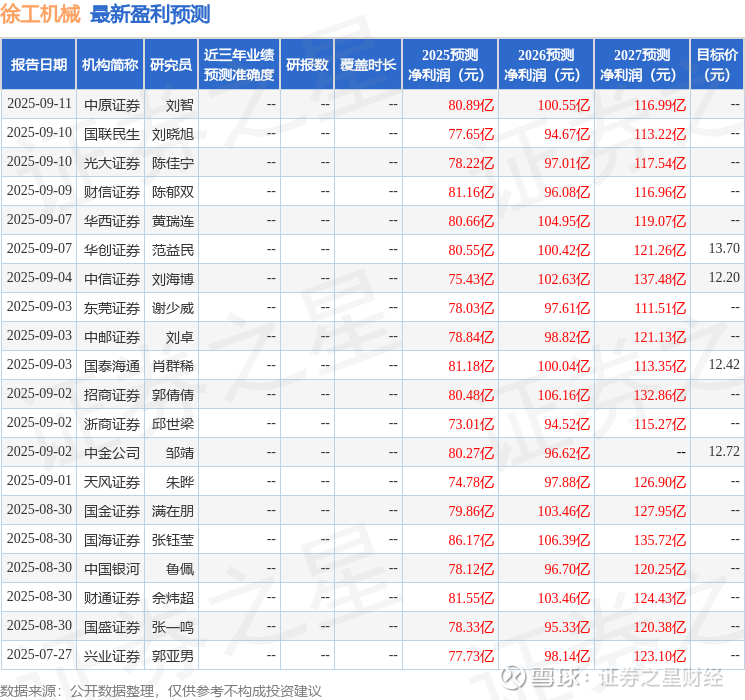This screenshot has width=745, height=700.
Task: Click the date 2025-09-11
Action: [39, 104]
